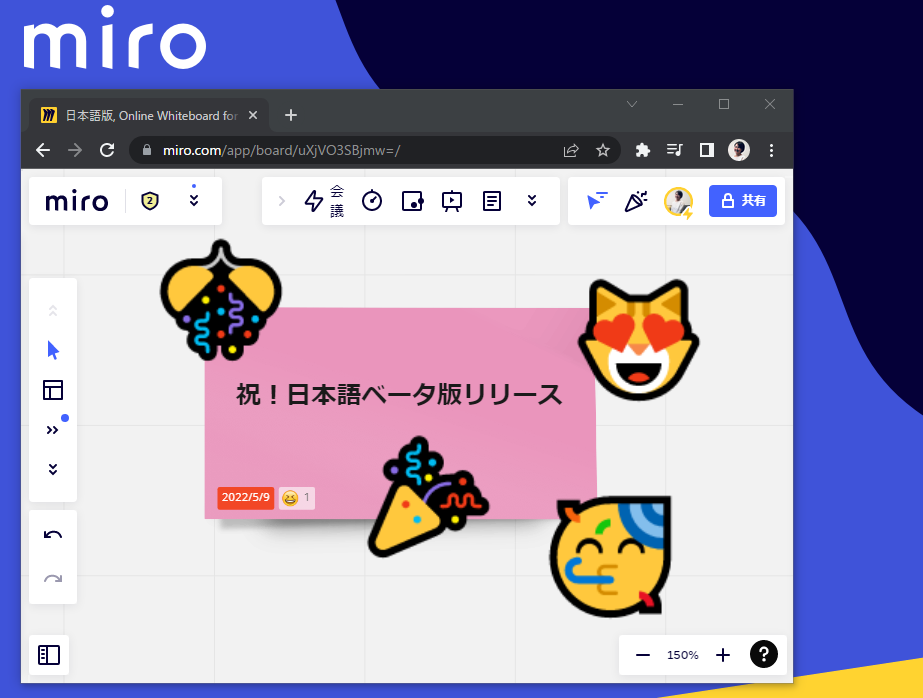This screenshot has height=698, width=923.
Task: Go back in the browser
Action: pos(43,150)
